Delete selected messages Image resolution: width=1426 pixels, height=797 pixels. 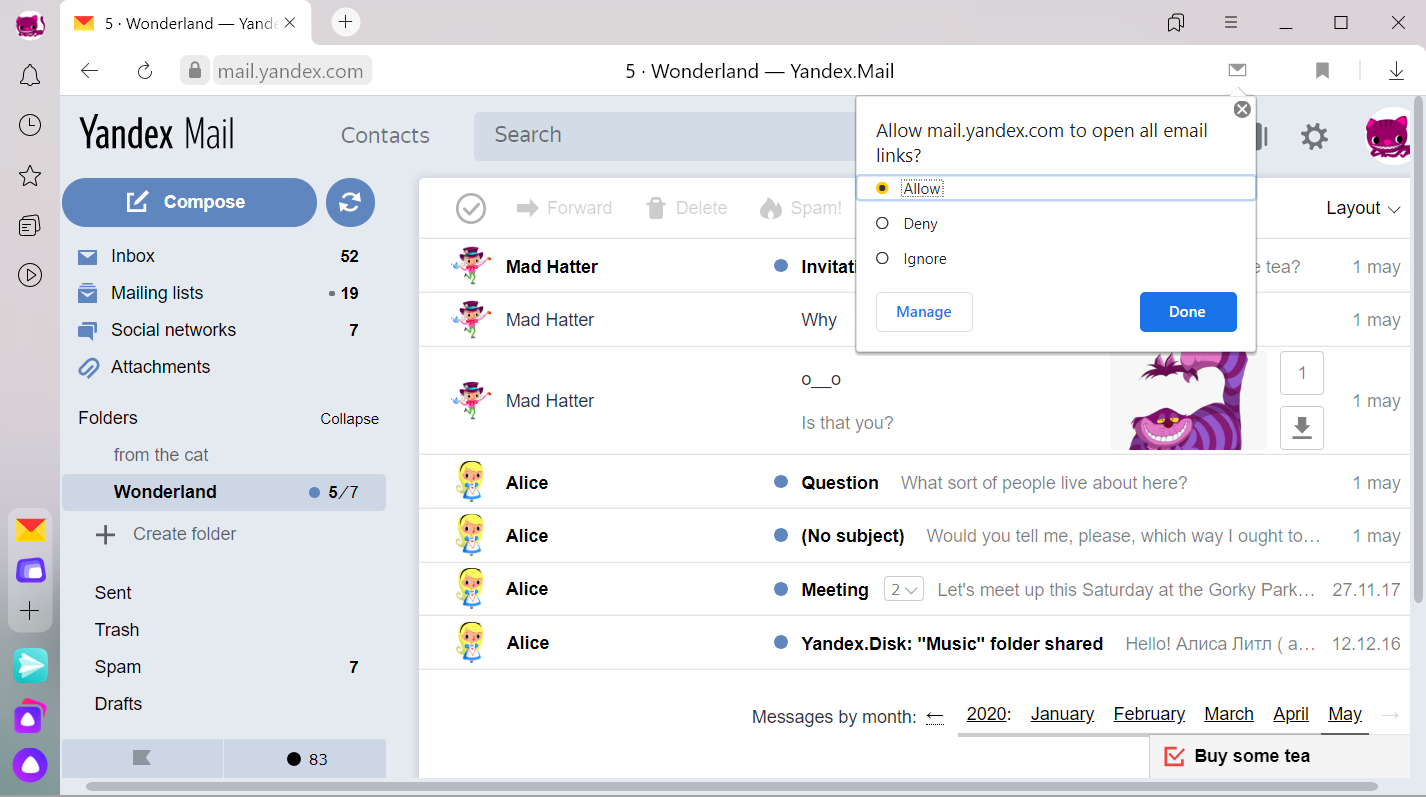coord(686,208)
